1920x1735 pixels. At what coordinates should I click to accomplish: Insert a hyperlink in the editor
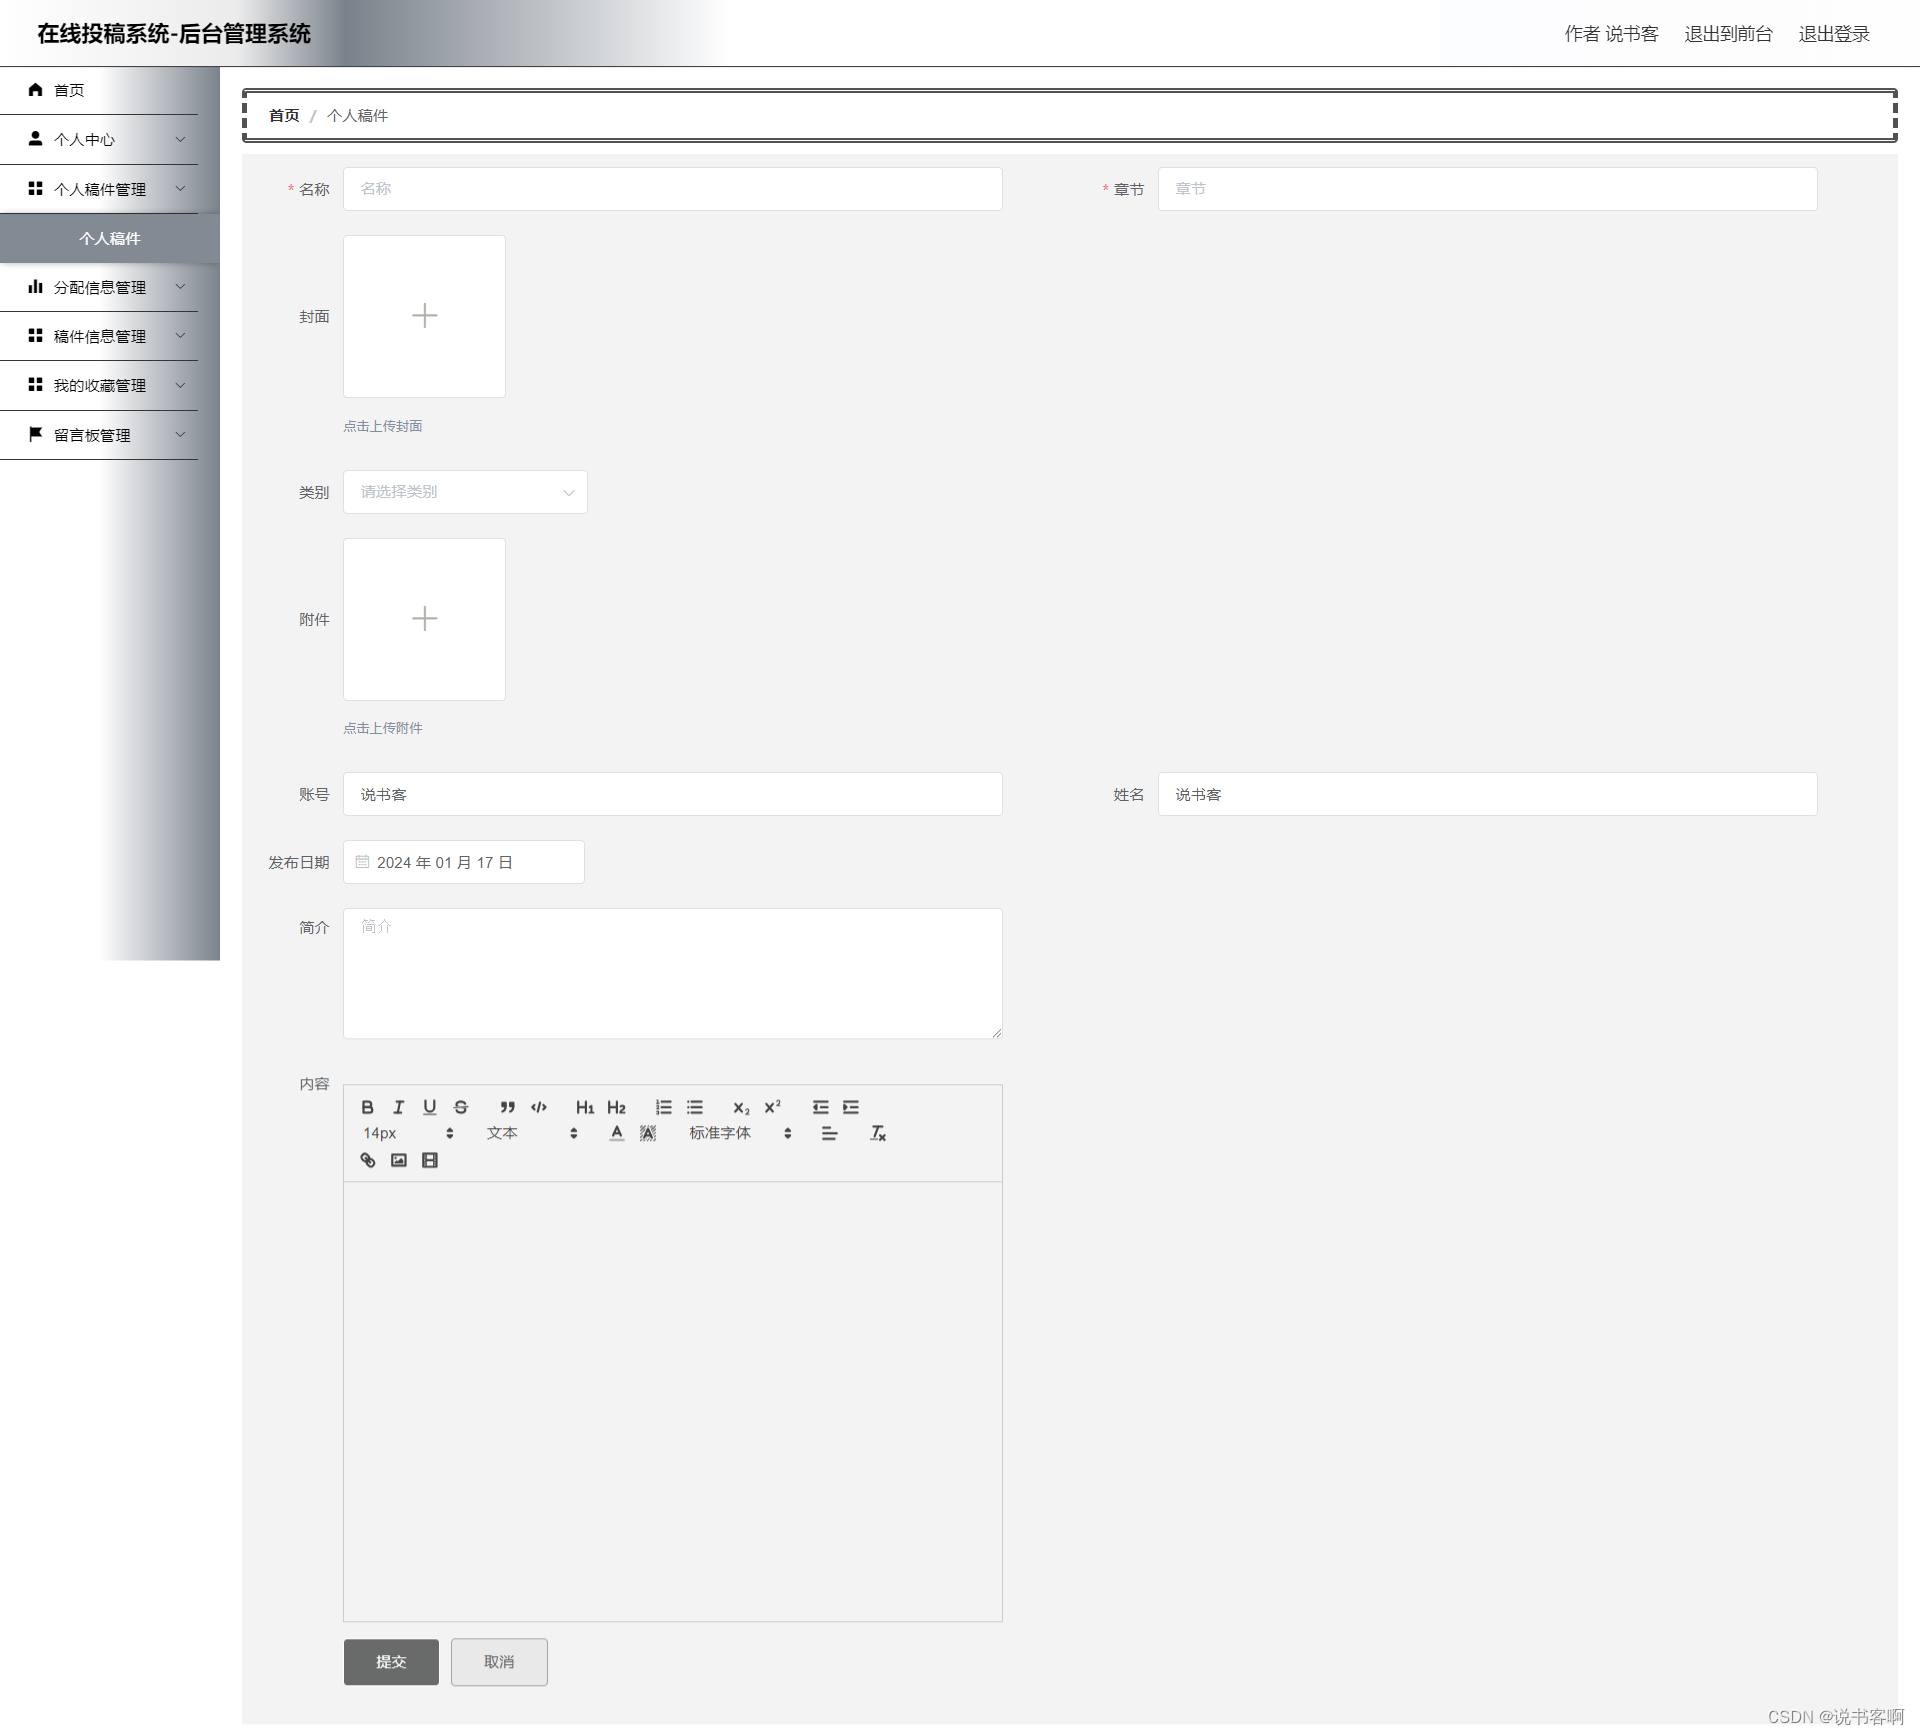tap(367, 1160)
